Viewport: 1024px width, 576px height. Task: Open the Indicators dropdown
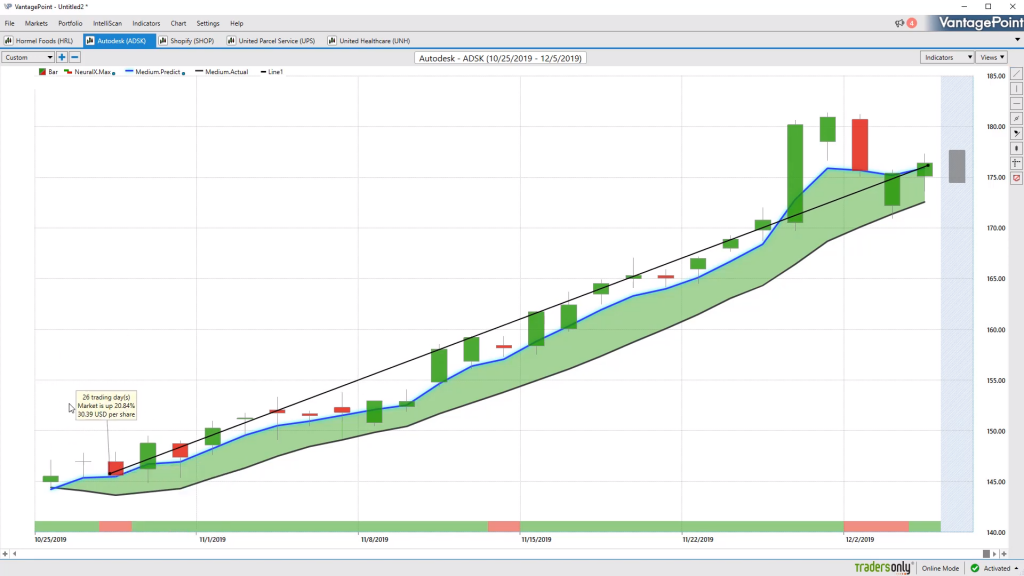point(947,57)
